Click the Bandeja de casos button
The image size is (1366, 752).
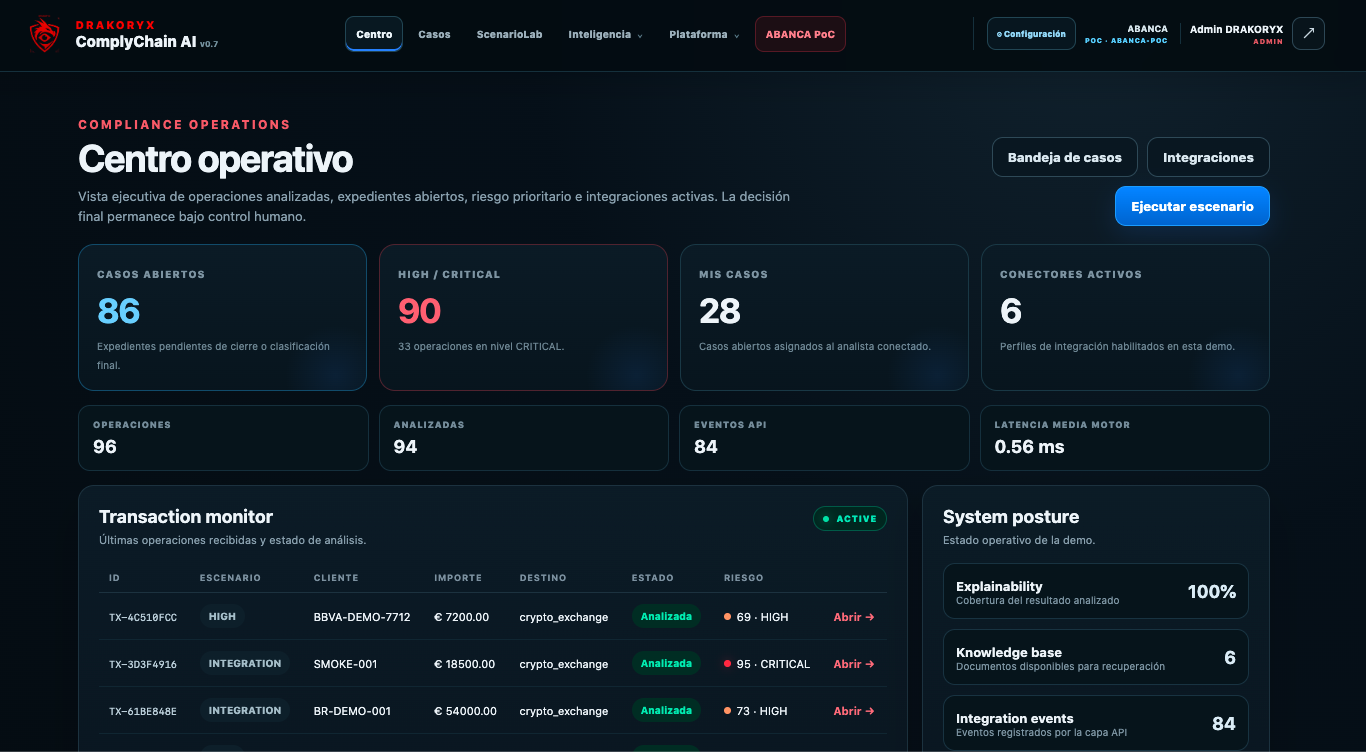(x=1064, y=157)
